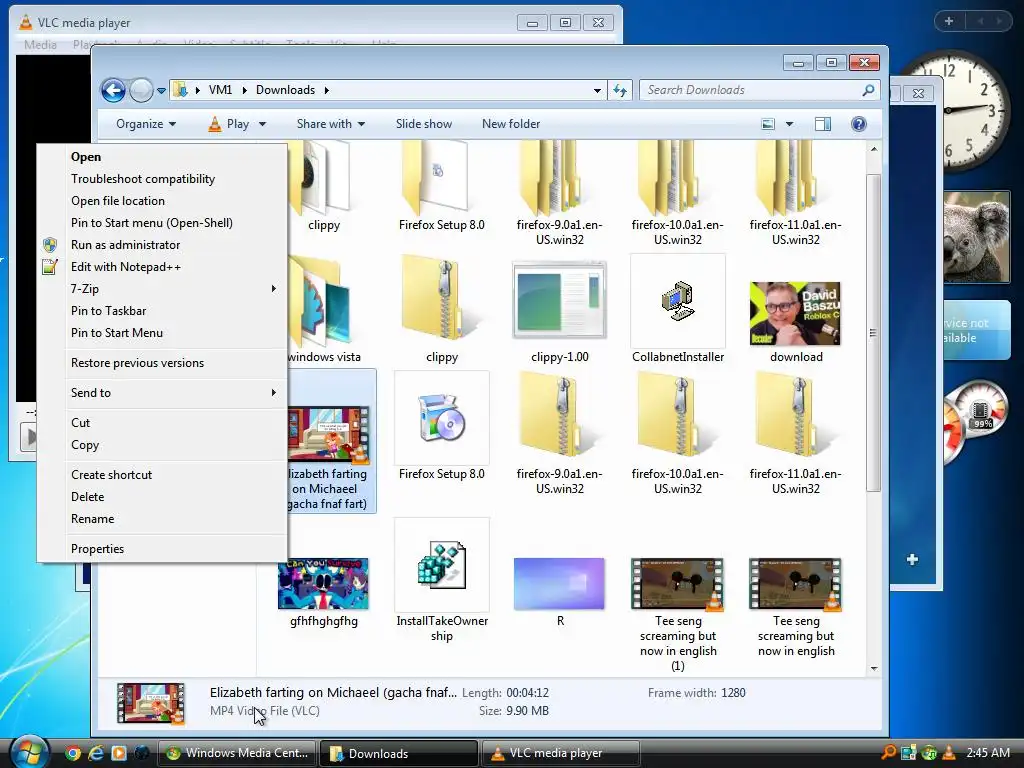The height and width of the screenshot is (768, 1024).
Task: Choose Run as administrator
Action: pyautogui.click(x=162, y=245)
